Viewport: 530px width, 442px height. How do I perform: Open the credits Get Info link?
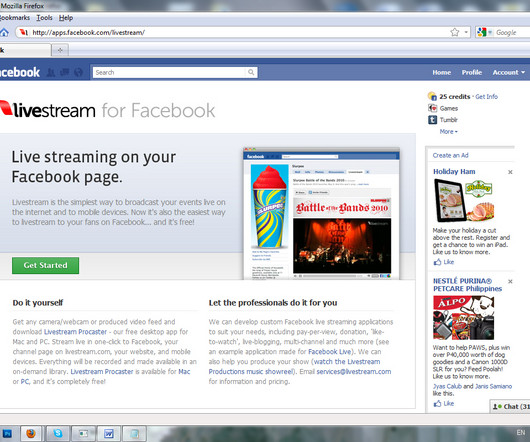486,97
